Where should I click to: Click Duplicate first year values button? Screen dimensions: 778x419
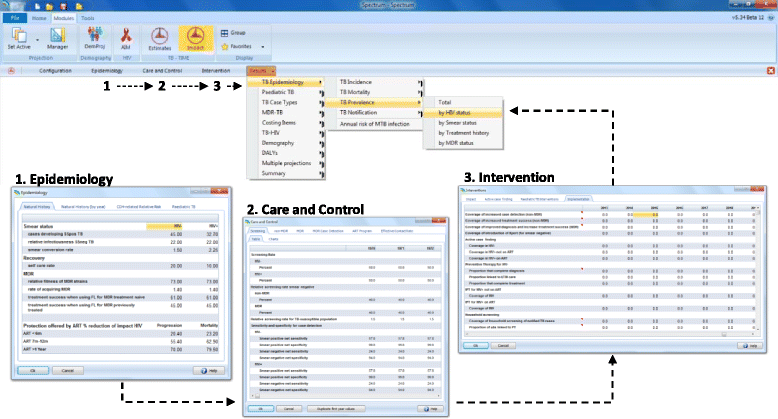[336, 409]
